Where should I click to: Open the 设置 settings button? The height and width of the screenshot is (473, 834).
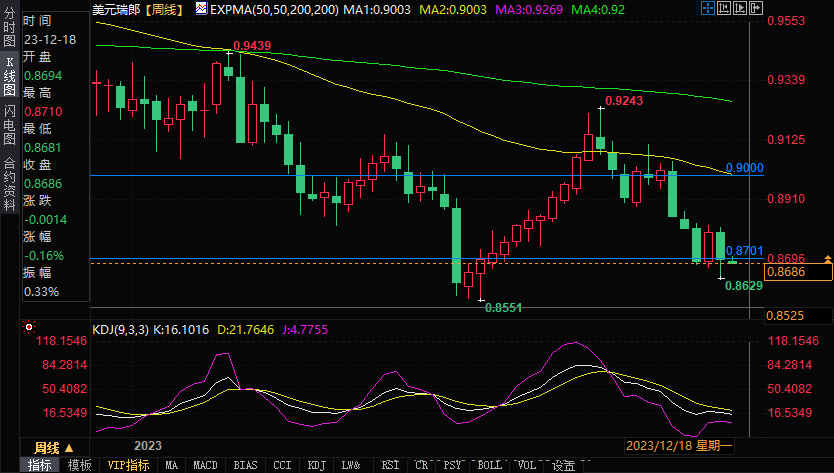(564, 465)
